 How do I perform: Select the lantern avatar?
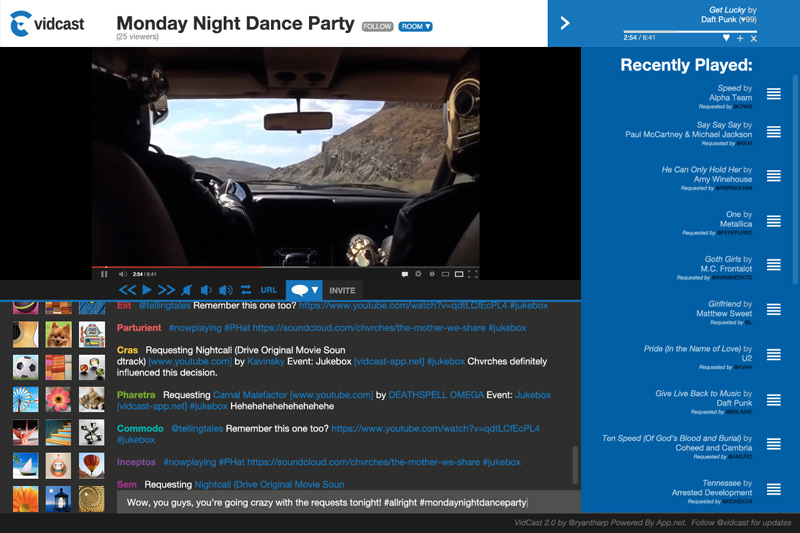click(58, 499)
